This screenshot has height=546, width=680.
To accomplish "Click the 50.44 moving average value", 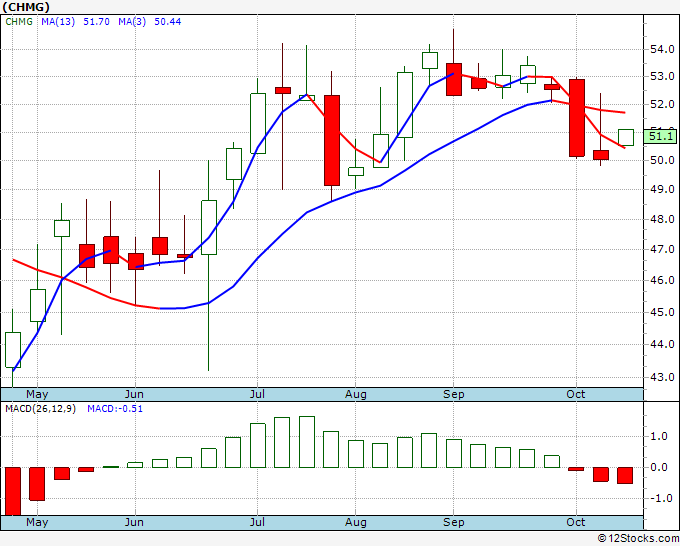I will (x=168, y=22).
